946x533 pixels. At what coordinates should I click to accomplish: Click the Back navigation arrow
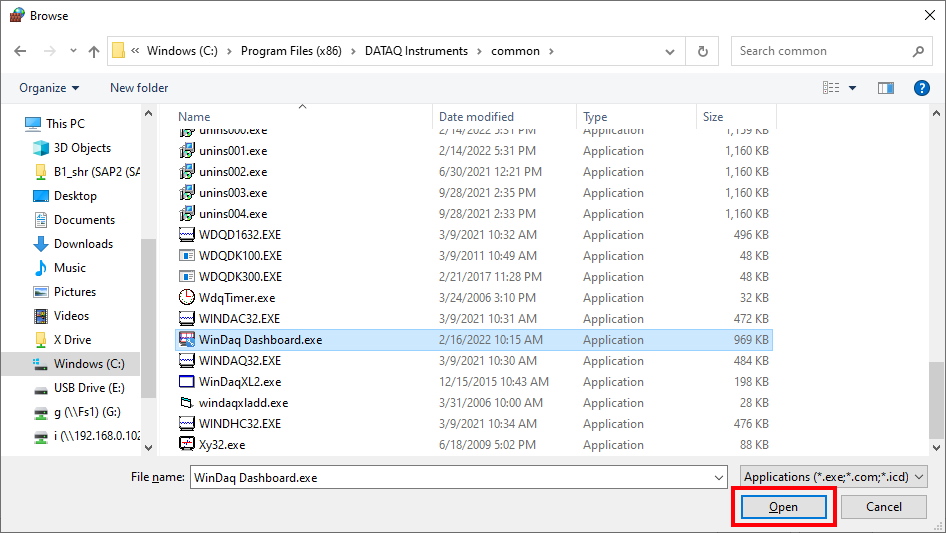20,51
